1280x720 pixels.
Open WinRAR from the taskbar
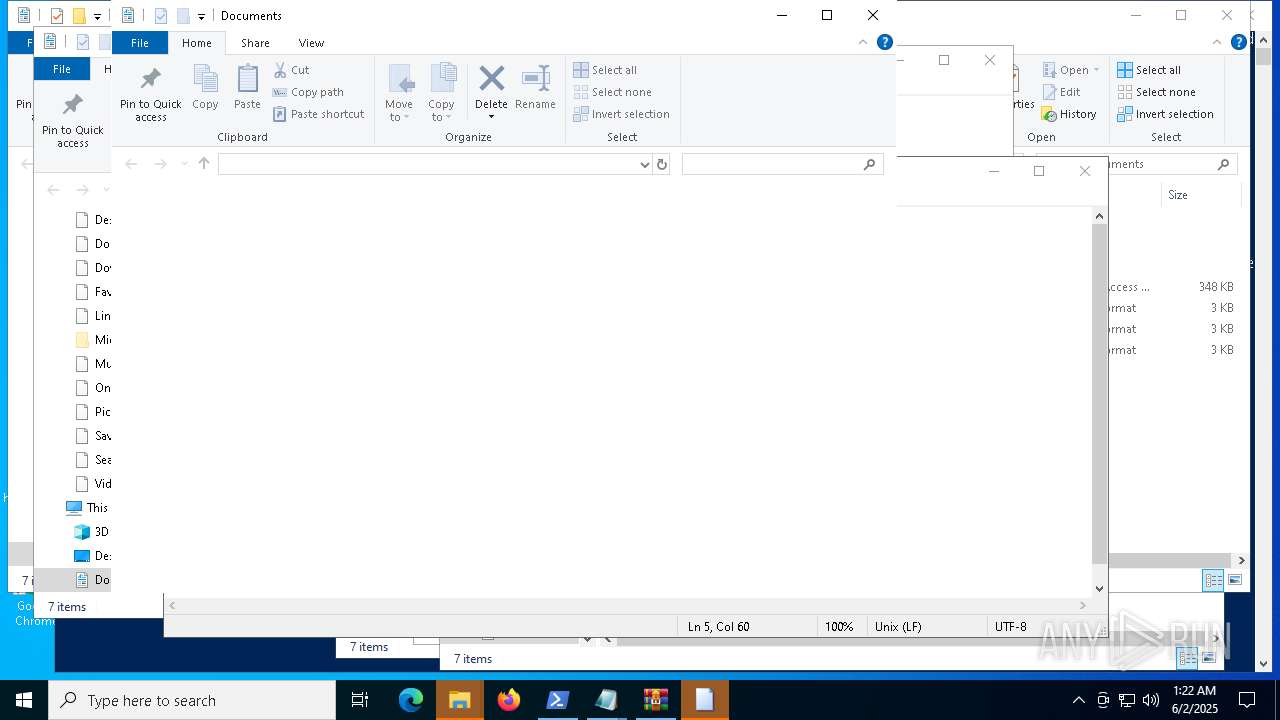click(656, 700)
